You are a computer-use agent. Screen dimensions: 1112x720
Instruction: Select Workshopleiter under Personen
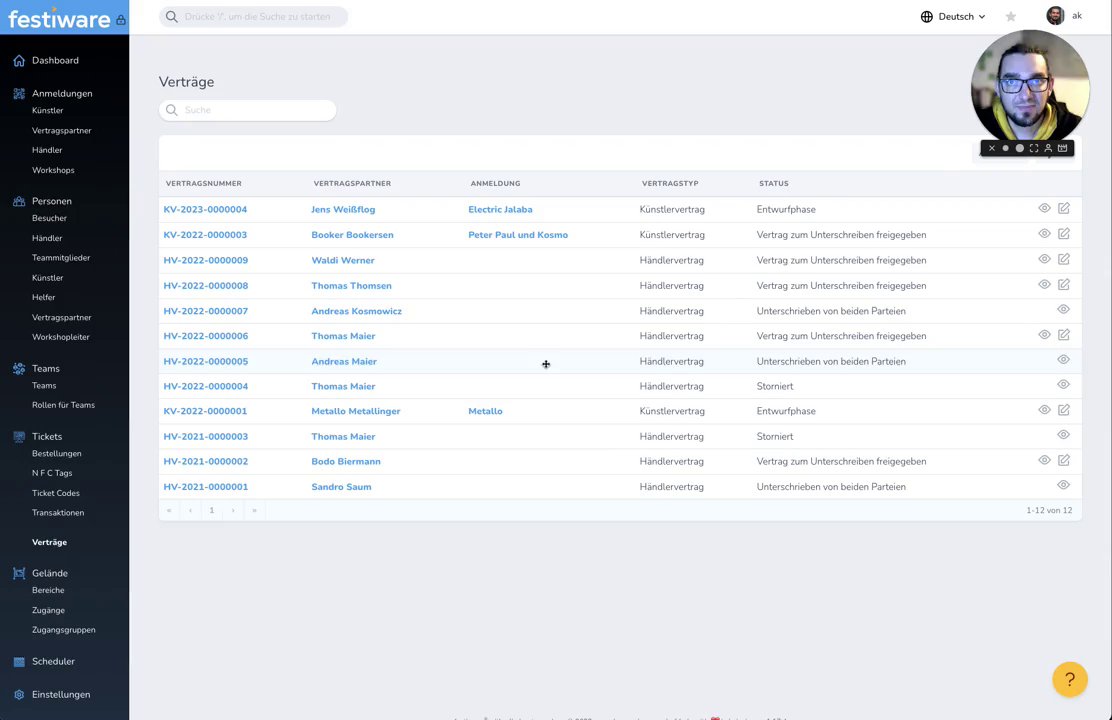[x=60, y=337]
